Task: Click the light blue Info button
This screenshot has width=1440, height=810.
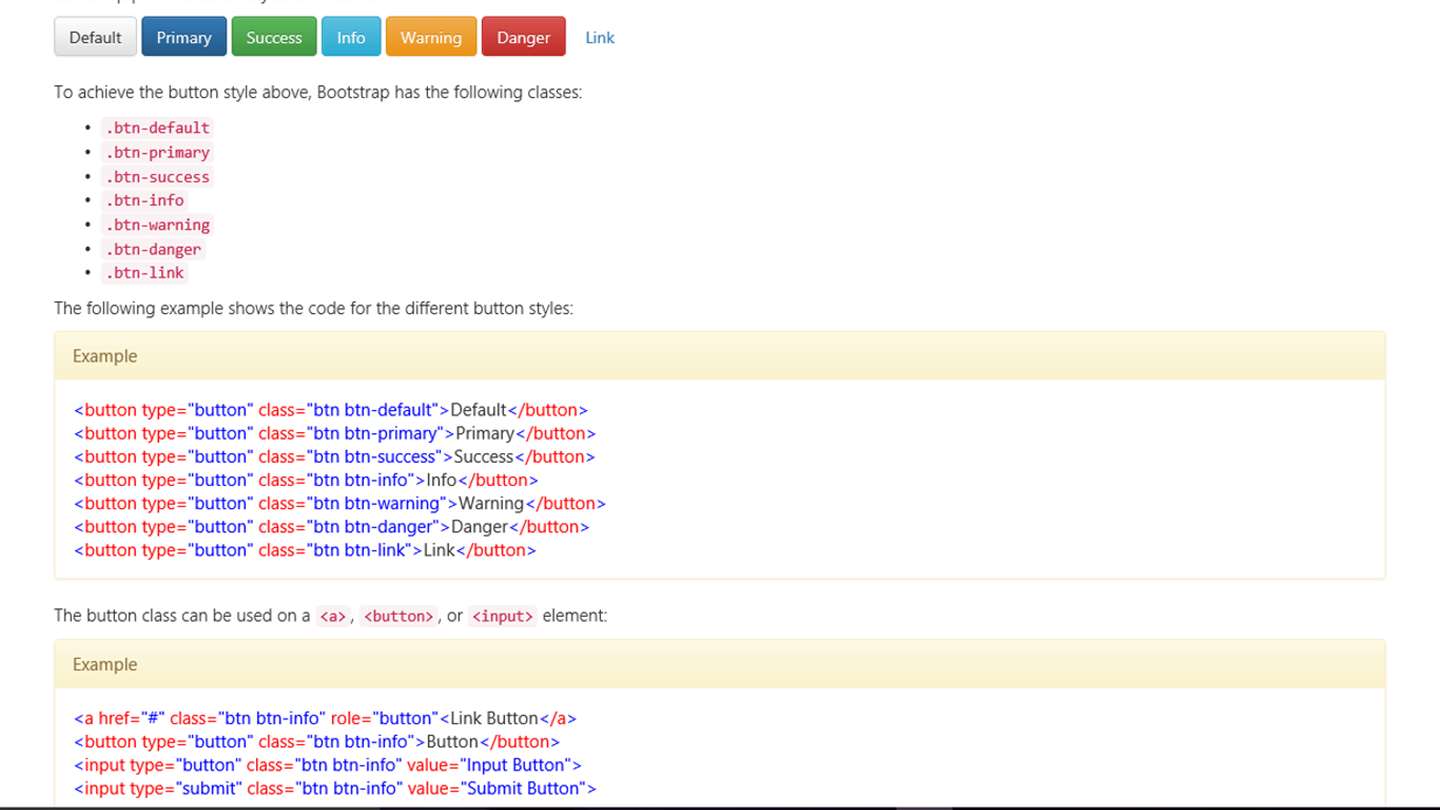Action: tap(351, 37)
